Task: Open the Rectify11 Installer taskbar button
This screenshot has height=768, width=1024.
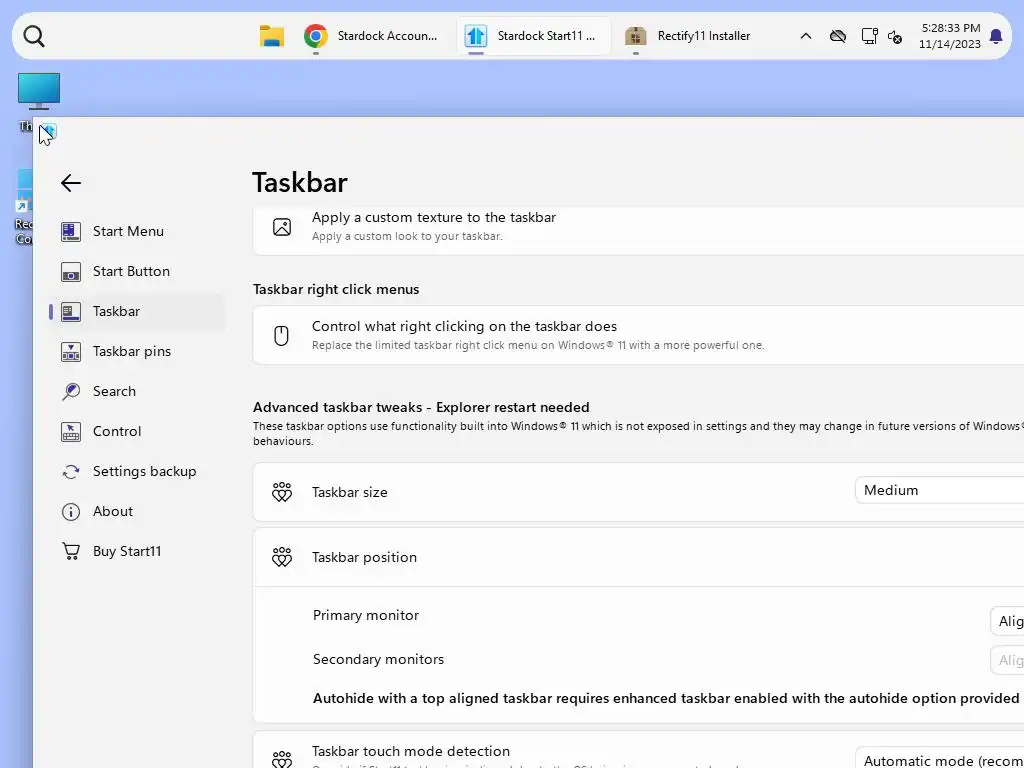Action: point(688,36)
